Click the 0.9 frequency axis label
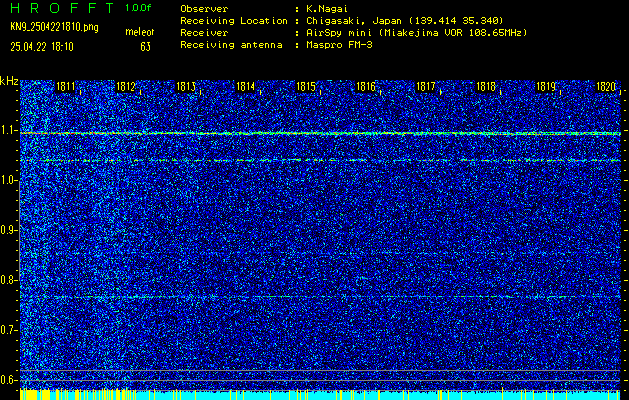Screen dimensions: 629x400 pos(8,230)
